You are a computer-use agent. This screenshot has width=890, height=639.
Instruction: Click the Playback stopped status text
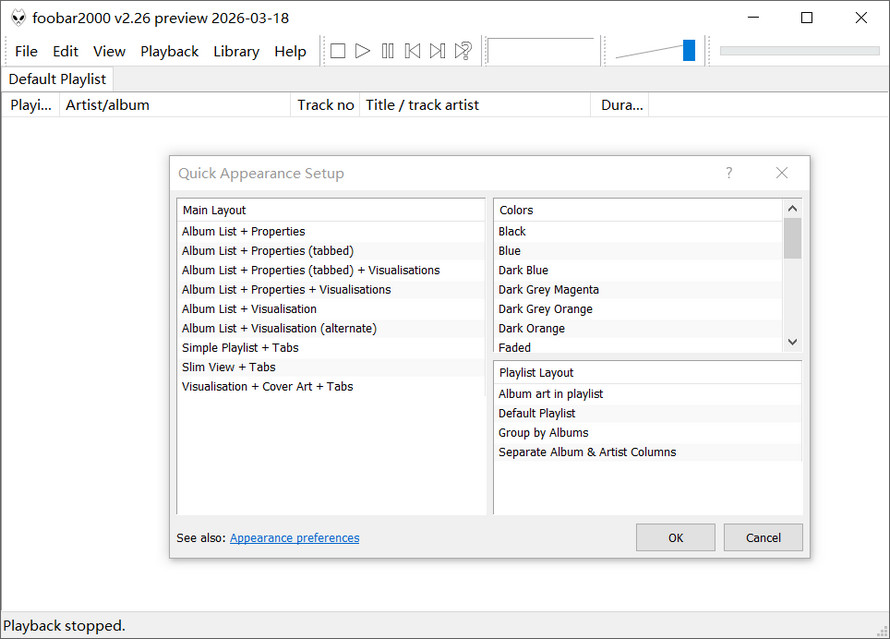coord(64,625)
